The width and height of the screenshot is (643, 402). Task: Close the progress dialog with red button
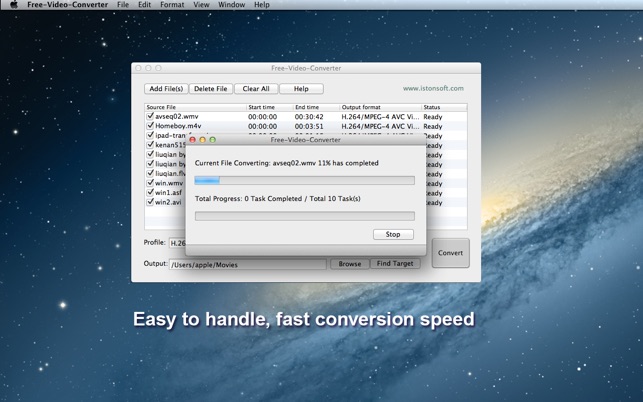192,140
